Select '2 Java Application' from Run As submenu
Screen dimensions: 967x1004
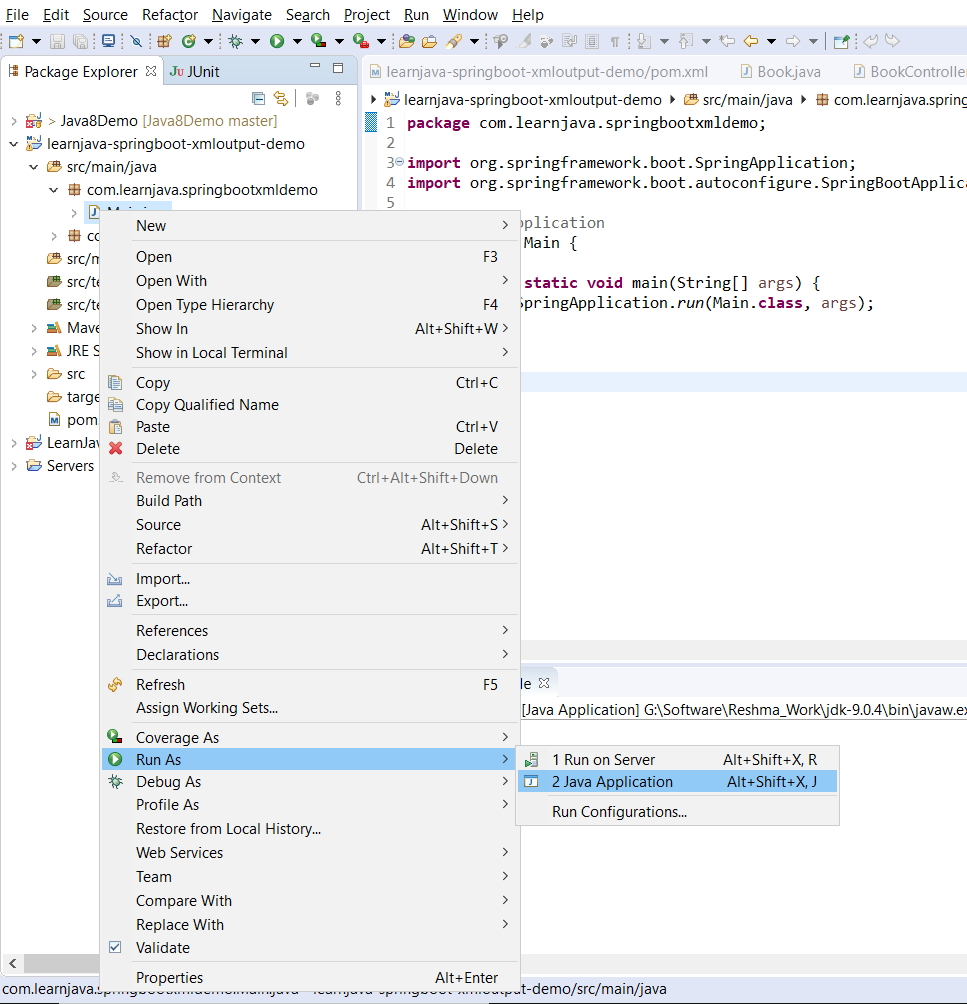[612, 782]
